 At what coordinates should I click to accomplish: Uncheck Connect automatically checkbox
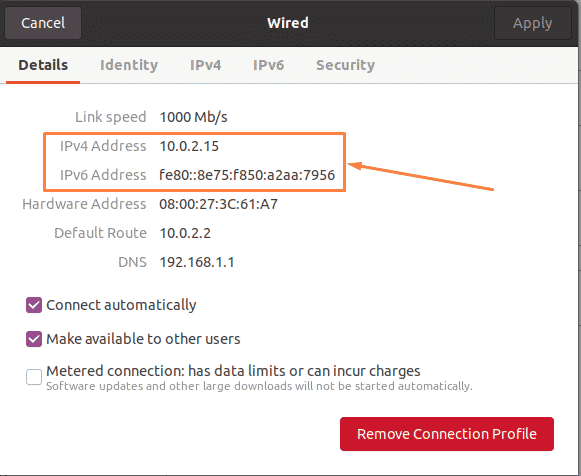point(34,305)
